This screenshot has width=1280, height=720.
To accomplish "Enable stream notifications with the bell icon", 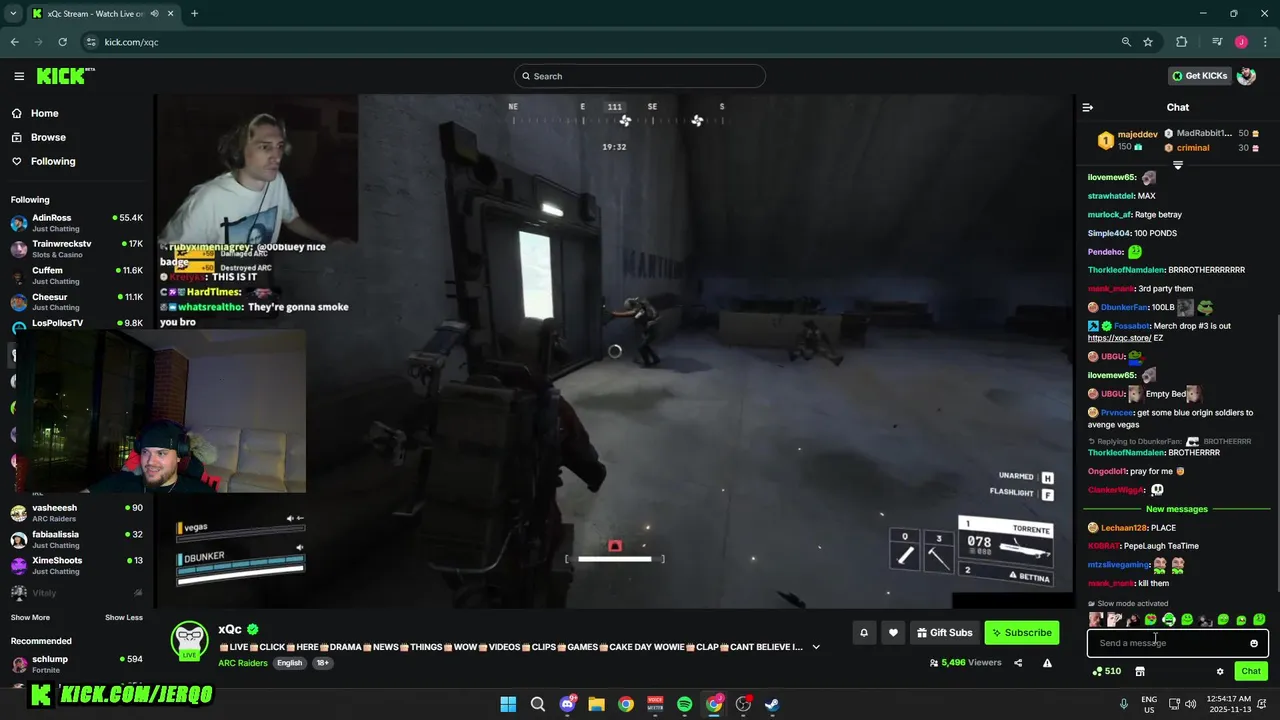I will [x=864, y=632].
